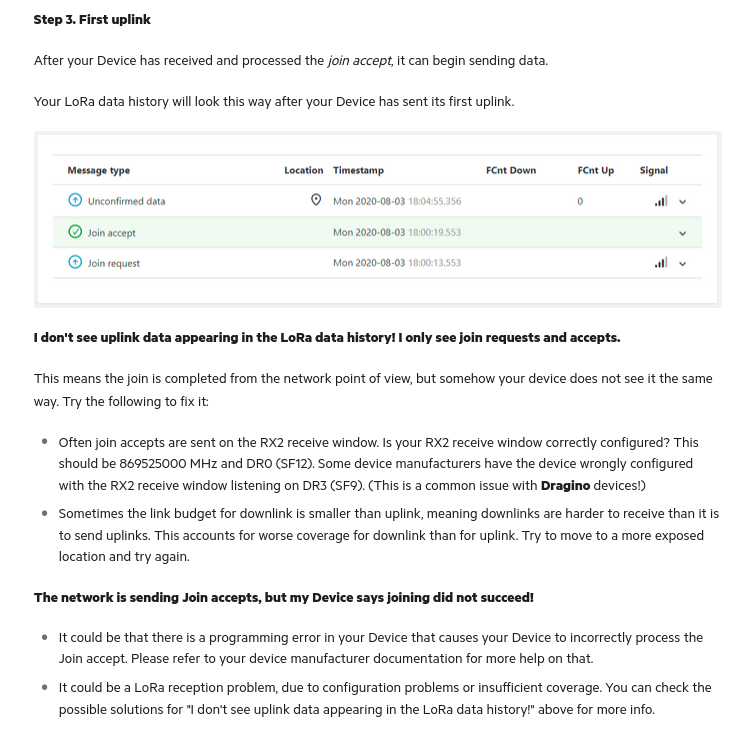
Task: Click the location pin icon in Unconfirmed data row
Action: [316, 200]
